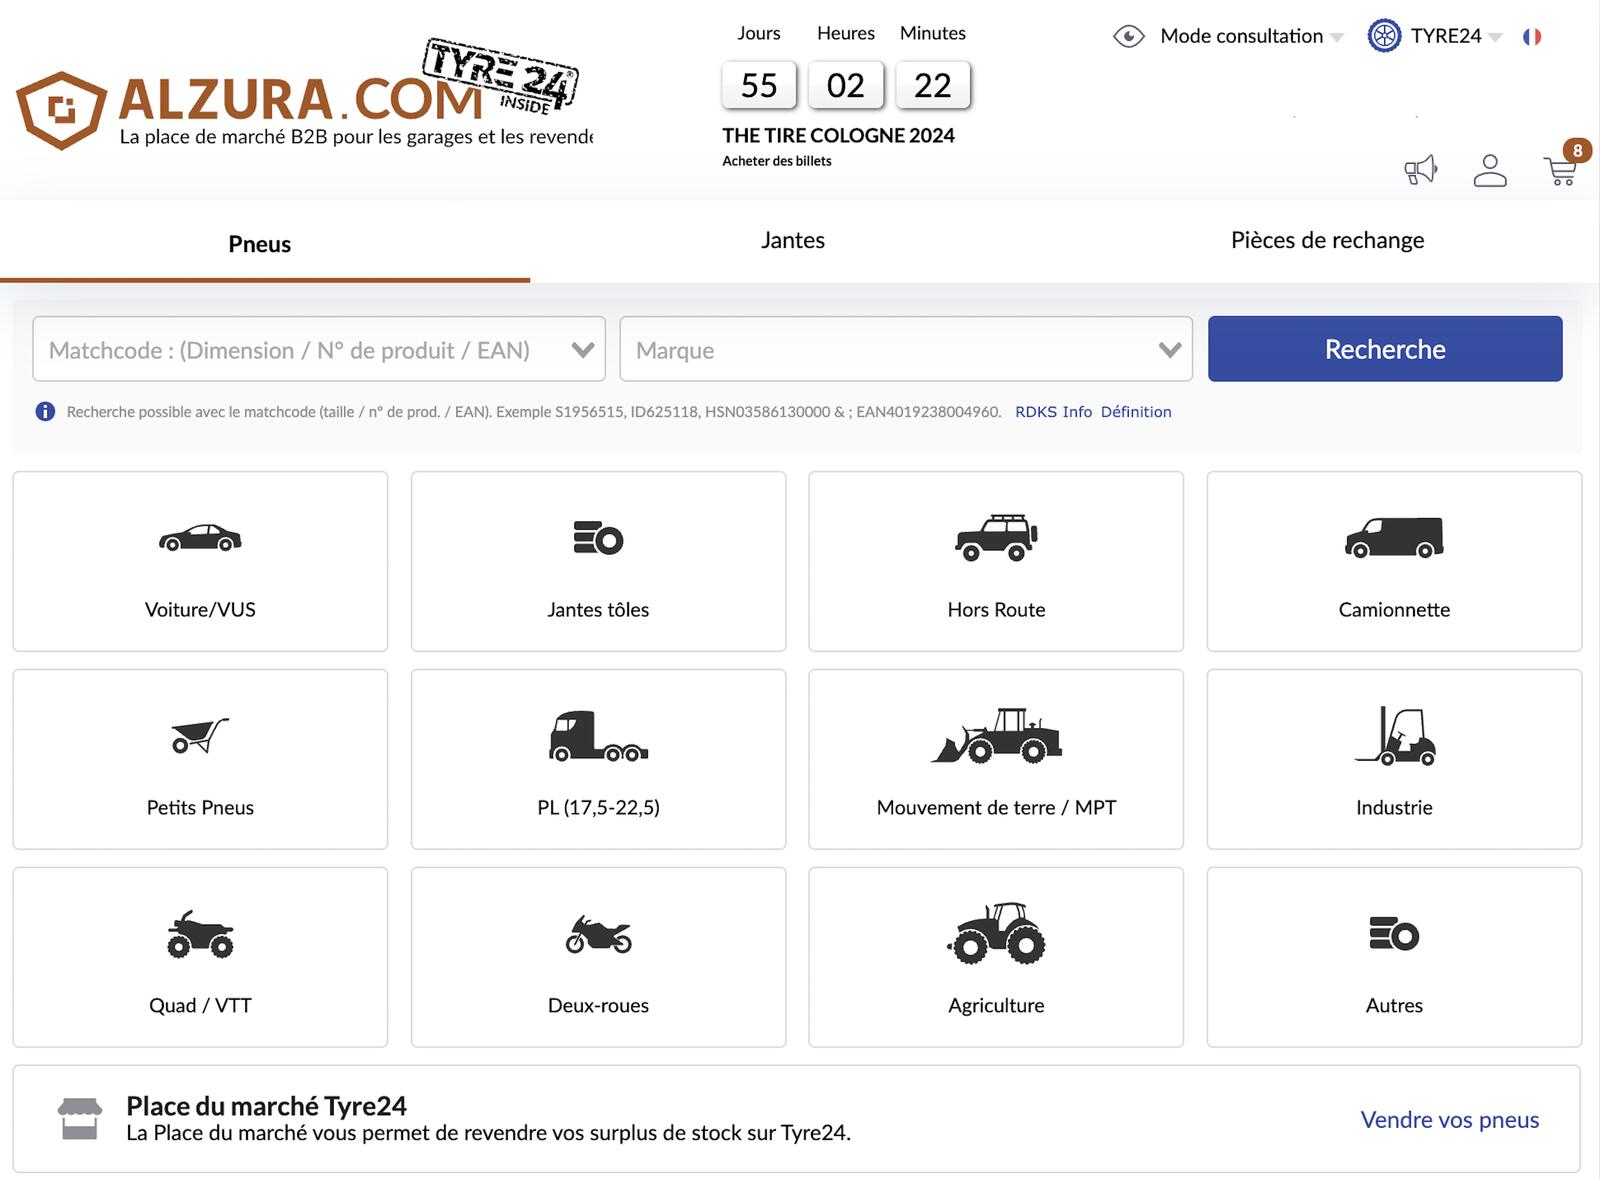Image resolution: width=1600 pixels, height=1179 pixels.
Task: Open the Matchcode dropdown chevron
Action: click(x=583, y=350)
